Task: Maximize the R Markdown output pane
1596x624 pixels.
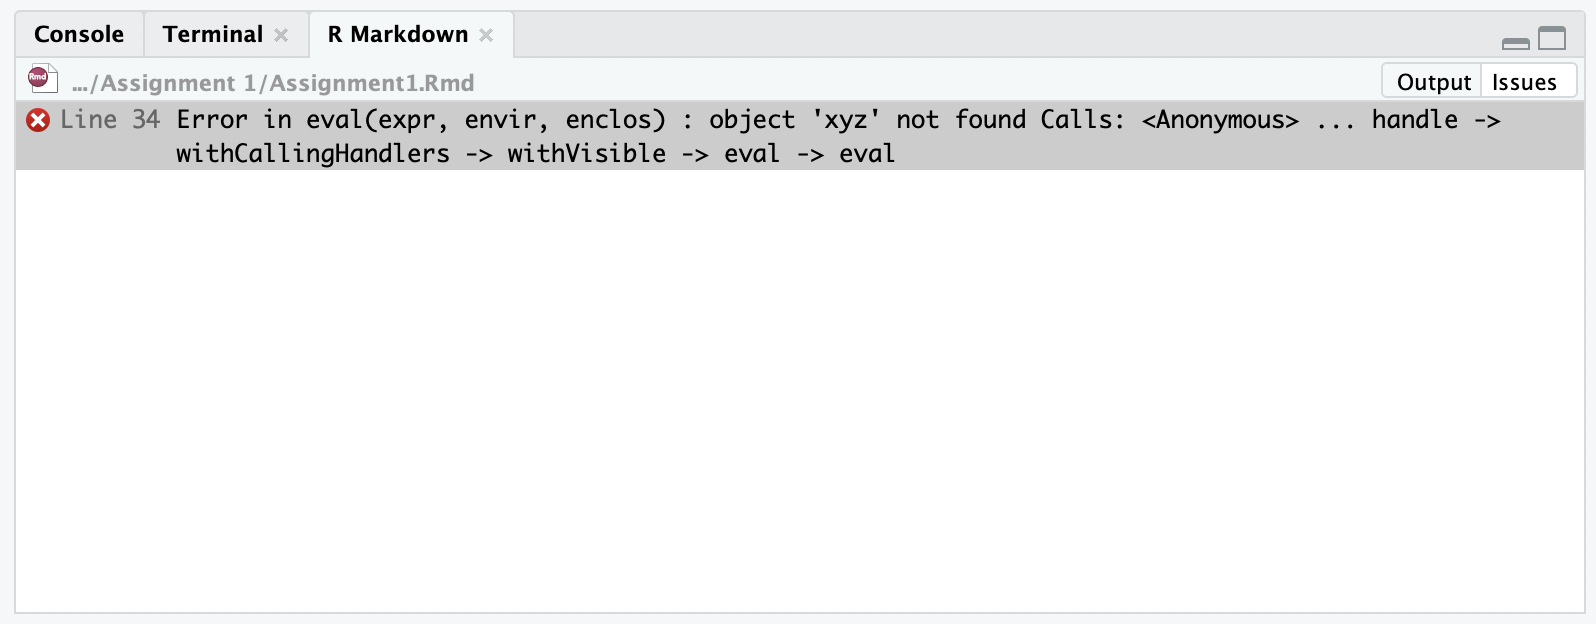Action: [1552, 40]
